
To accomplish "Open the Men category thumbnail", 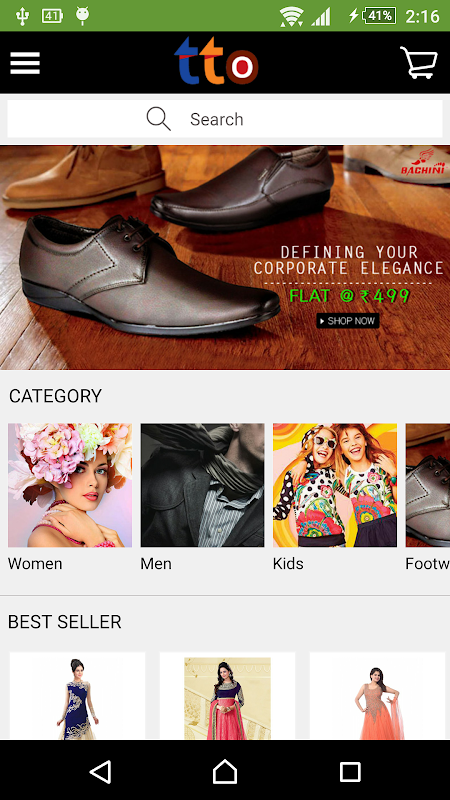I will tap(203, 485).
